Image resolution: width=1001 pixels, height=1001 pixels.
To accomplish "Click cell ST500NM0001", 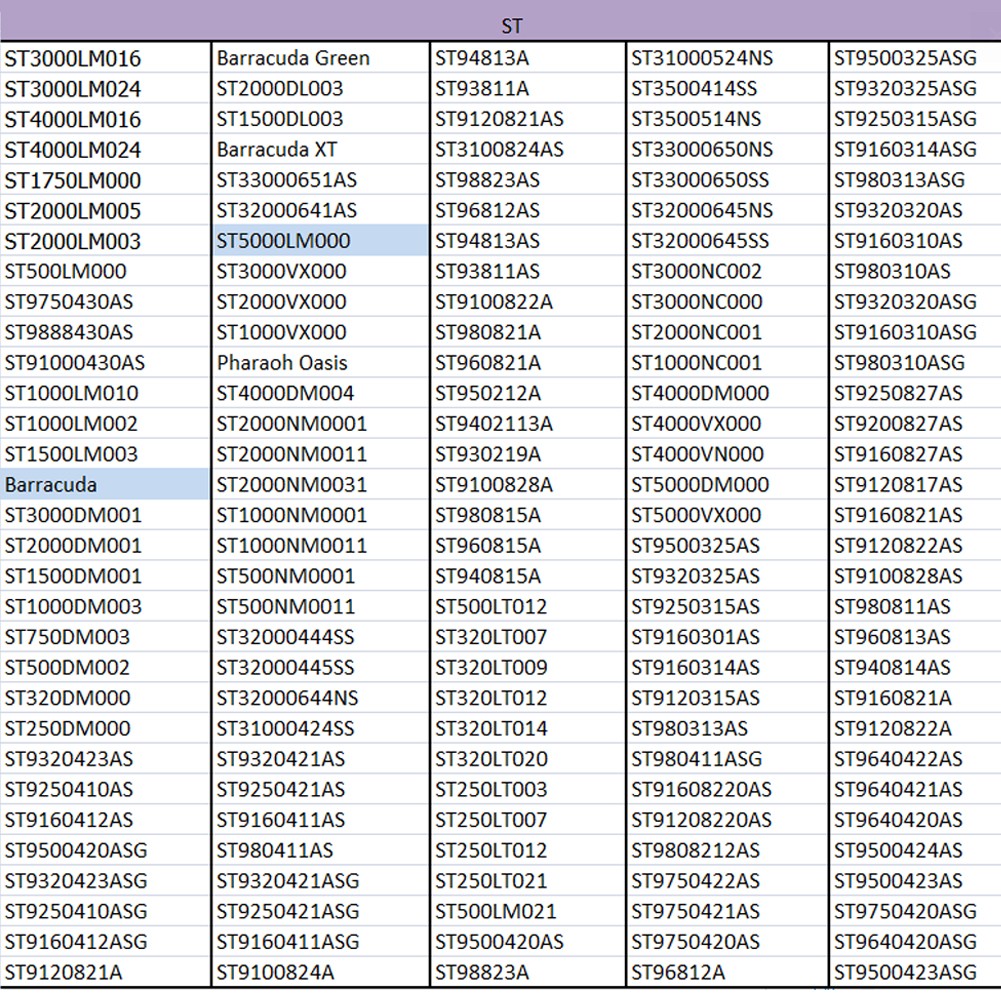I will coord(320,576).
